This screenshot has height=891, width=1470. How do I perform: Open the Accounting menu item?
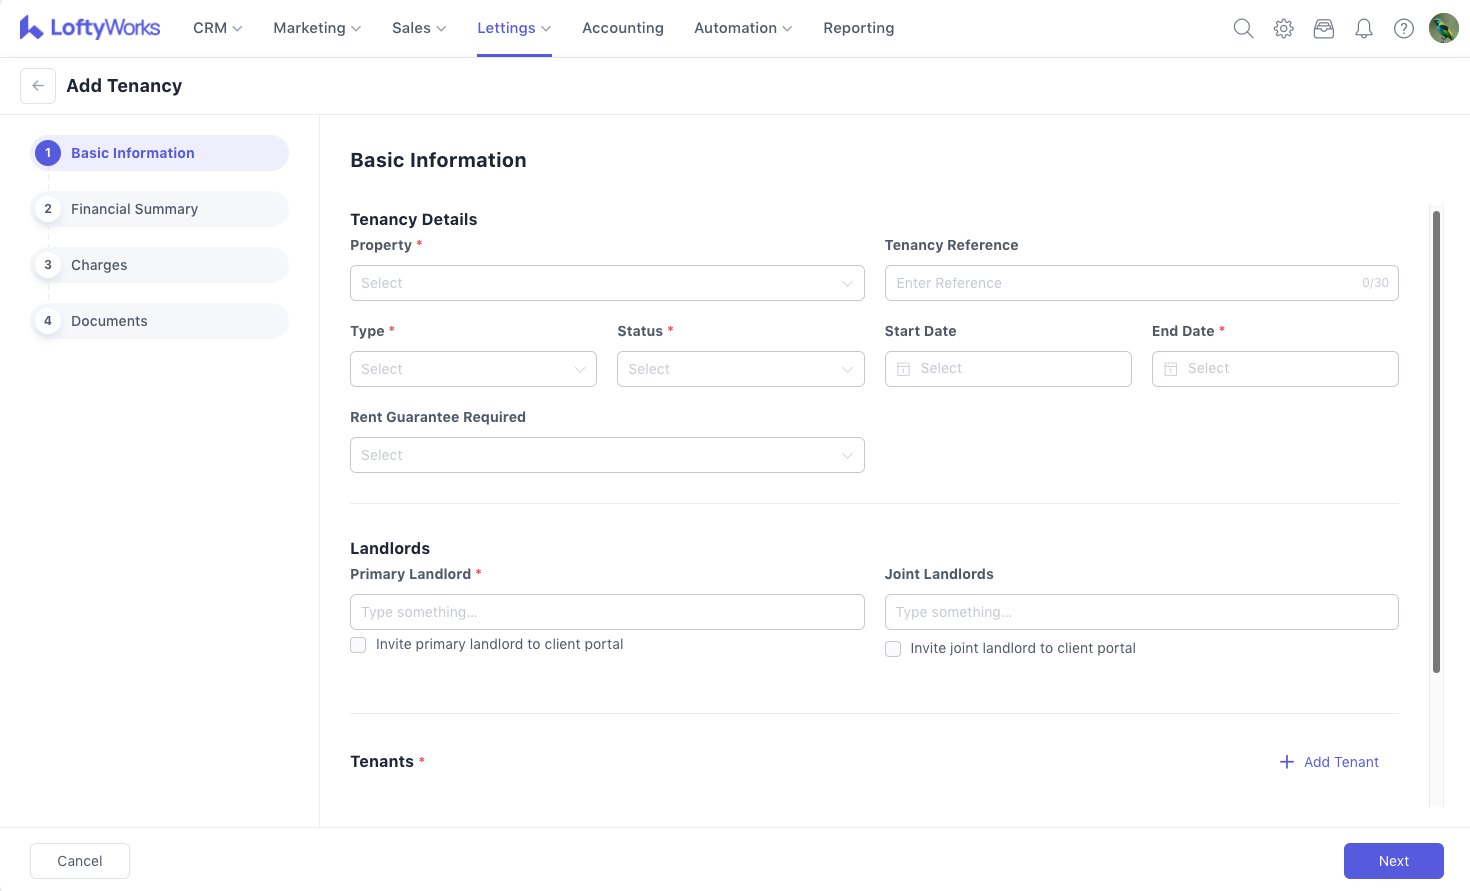622,28
